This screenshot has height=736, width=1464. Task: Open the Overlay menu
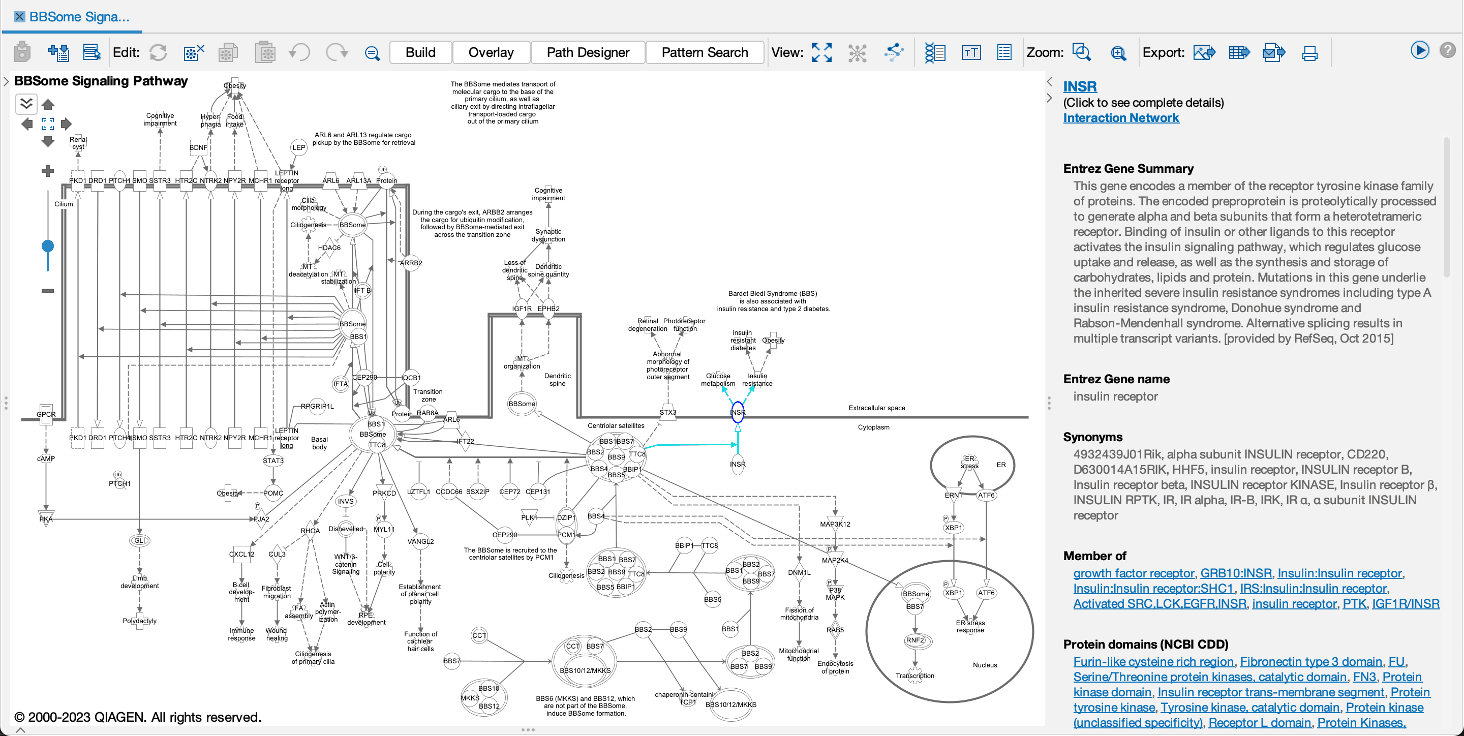(491, 52)
